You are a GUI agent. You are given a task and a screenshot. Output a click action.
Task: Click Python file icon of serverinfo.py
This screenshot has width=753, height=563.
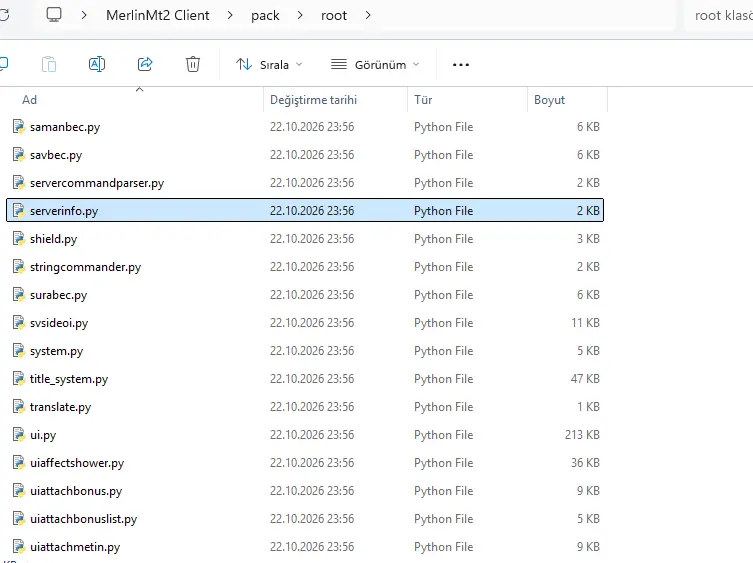point(18,210)
